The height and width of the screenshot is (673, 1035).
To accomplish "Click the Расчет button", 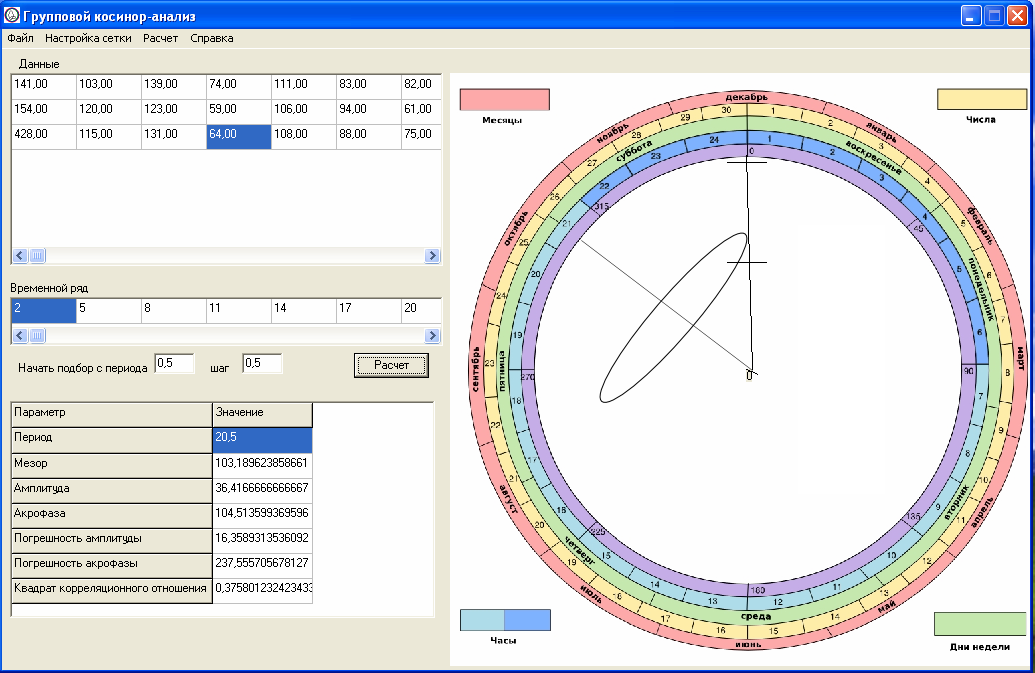I will [391, 365].
